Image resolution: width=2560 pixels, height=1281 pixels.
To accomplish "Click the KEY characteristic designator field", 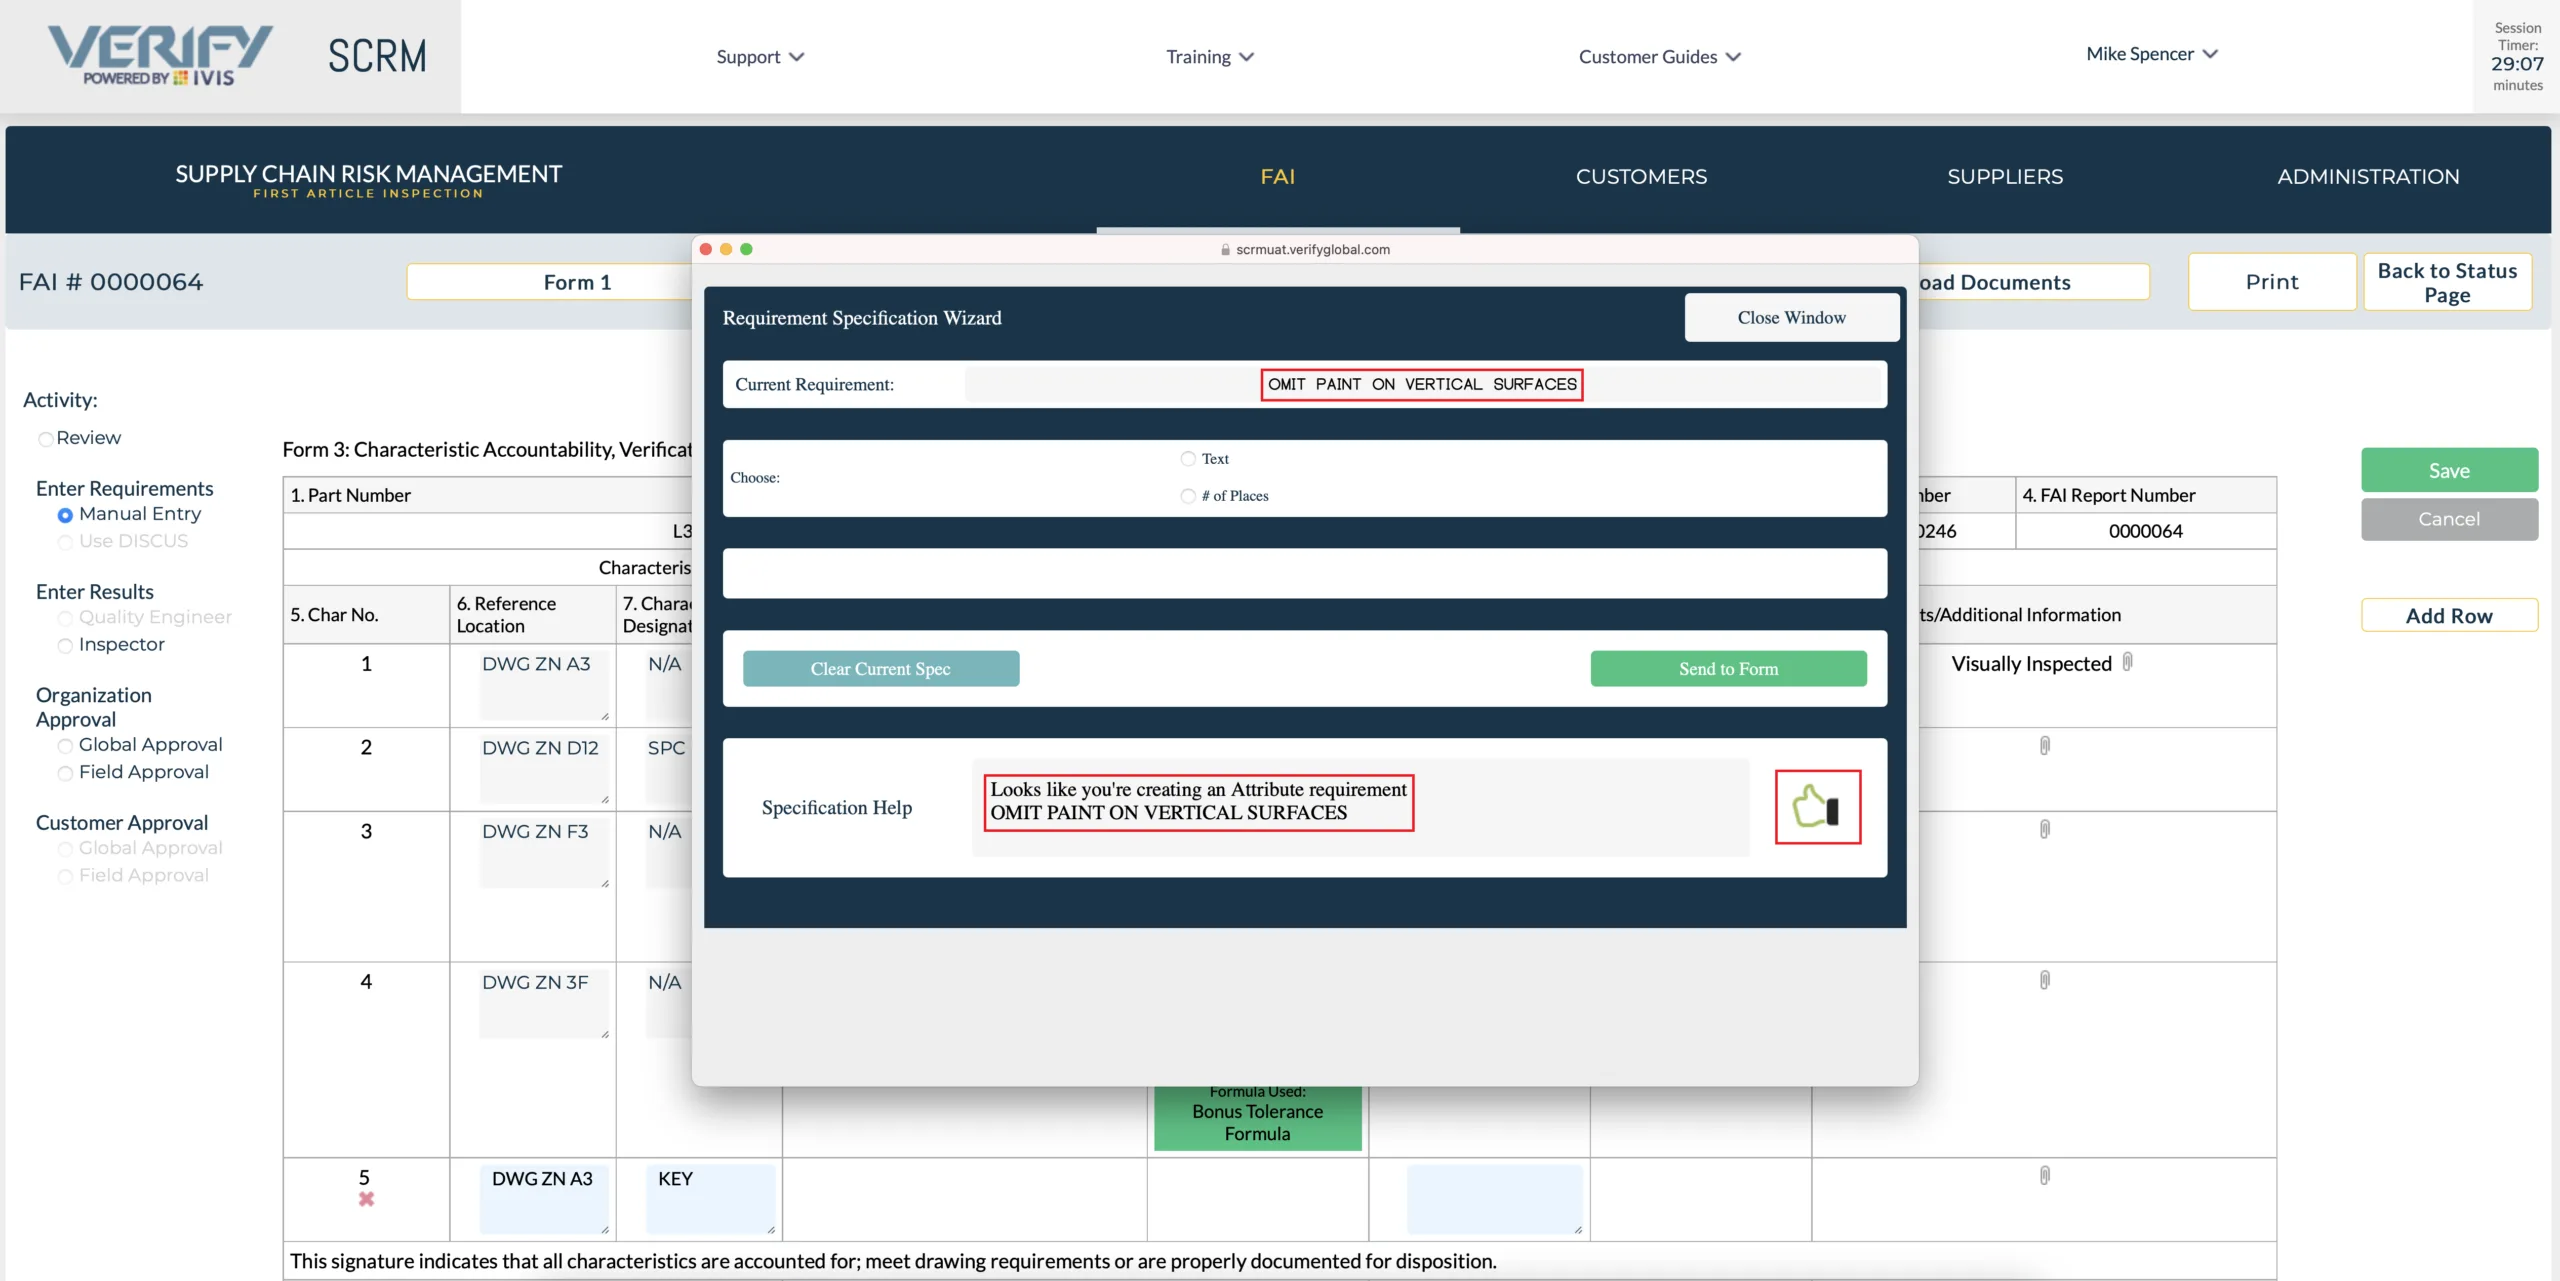I will tap(710, 1199).
